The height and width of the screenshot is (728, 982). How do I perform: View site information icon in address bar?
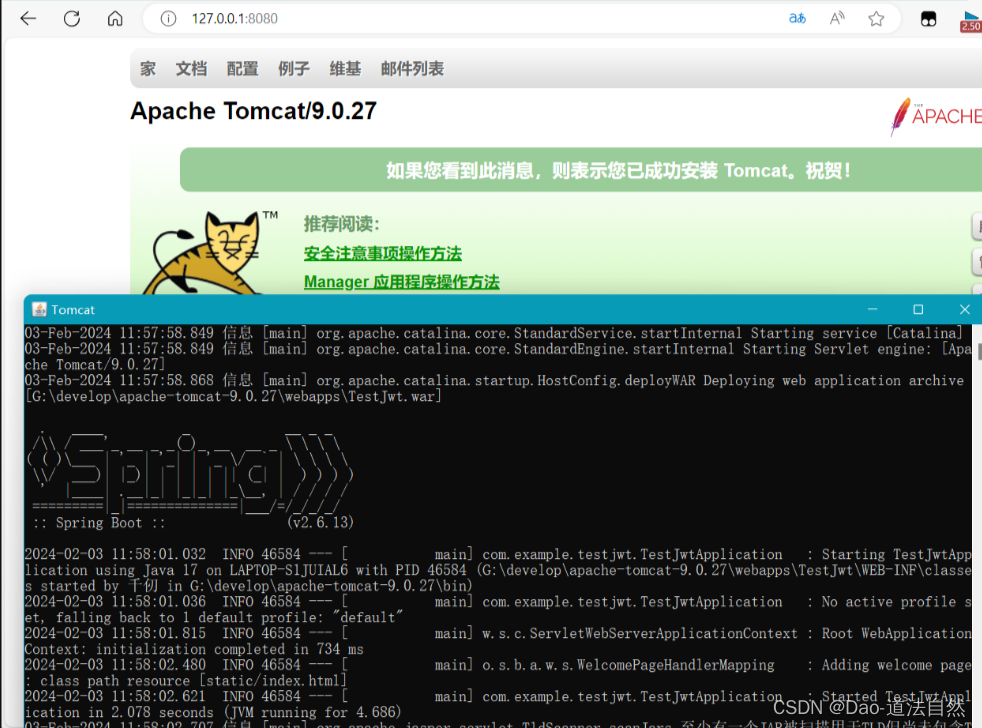[168, 19]
